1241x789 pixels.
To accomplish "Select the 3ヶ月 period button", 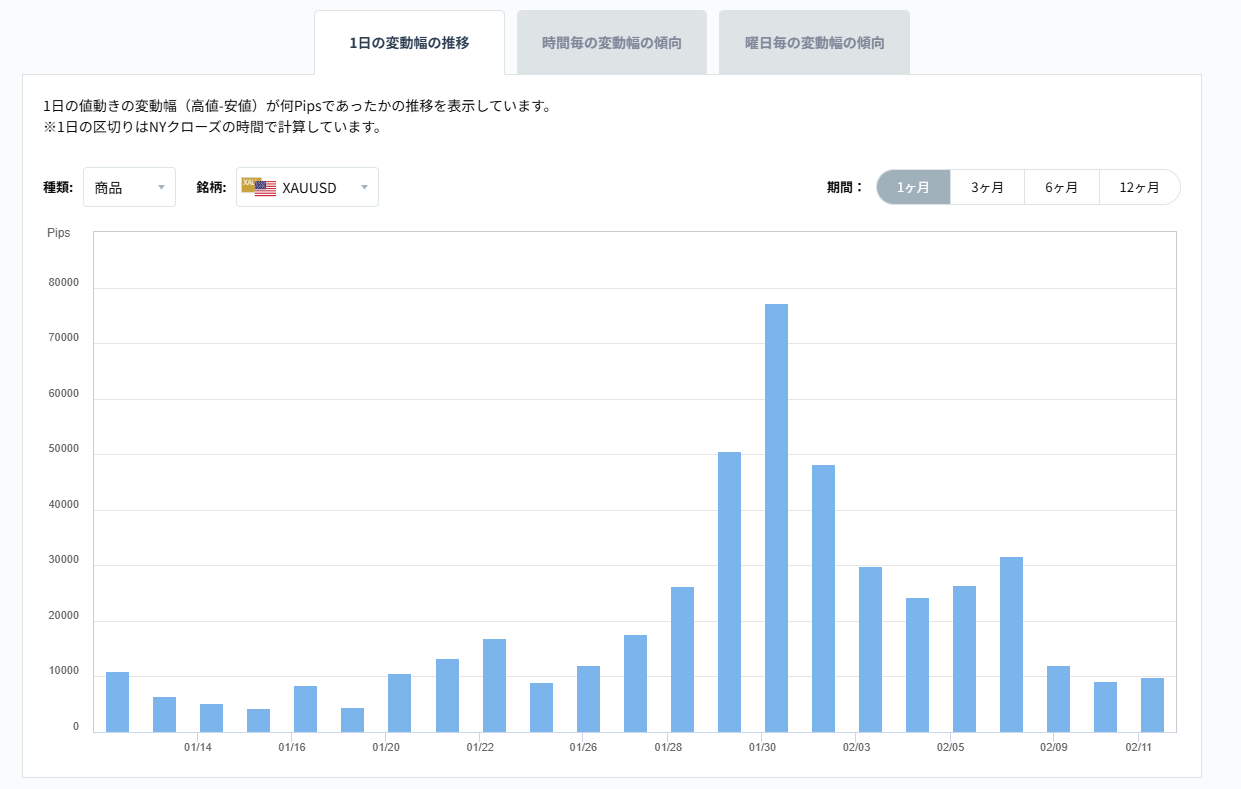I will pos(987,186).
